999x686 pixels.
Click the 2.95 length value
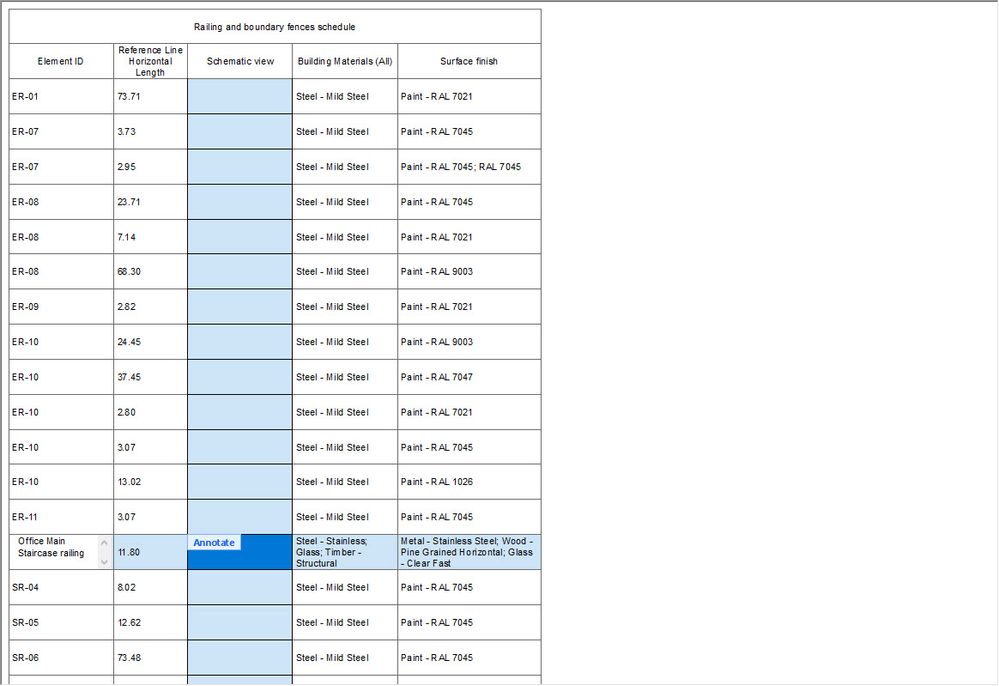click(126, 167)
